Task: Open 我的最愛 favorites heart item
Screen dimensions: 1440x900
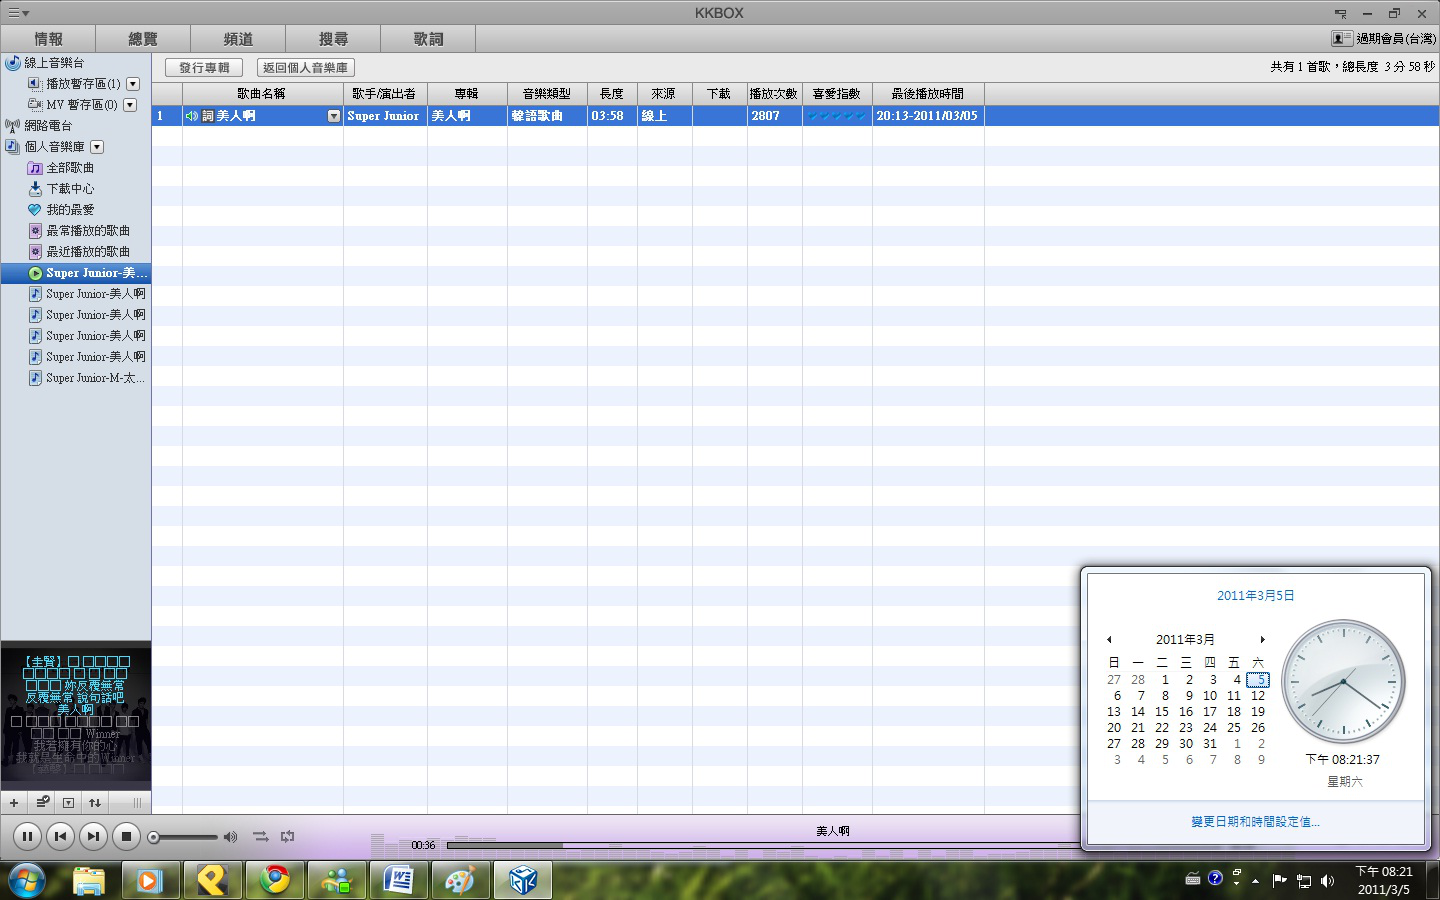Action: (x=70, y=210)
